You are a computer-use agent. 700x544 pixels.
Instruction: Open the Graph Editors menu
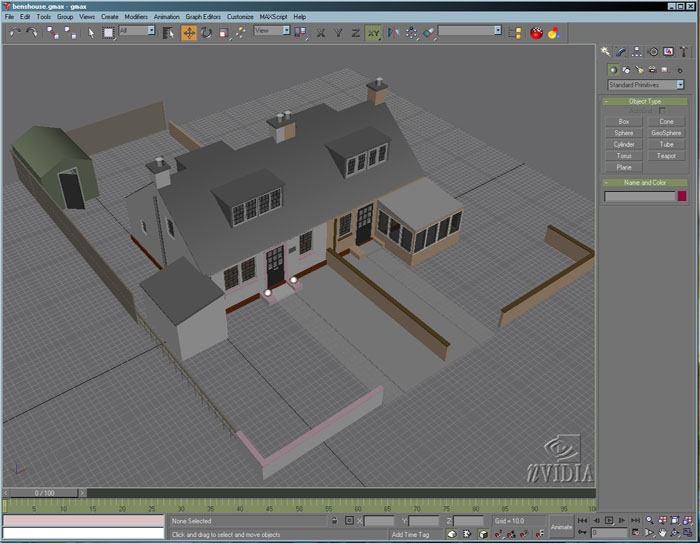coord(203,17)
